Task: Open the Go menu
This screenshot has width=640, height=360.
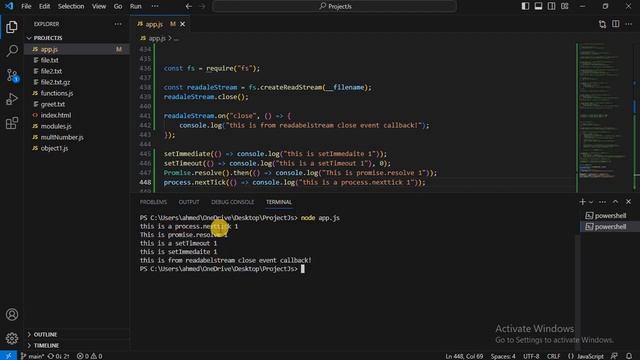Action: (x=118, y=6)
